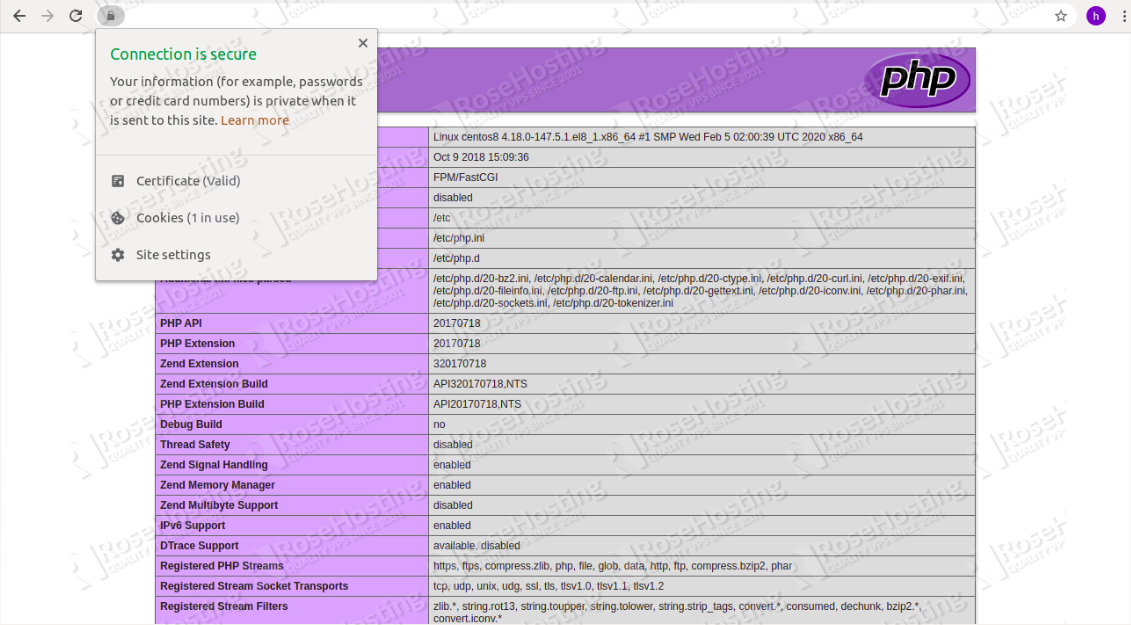Select the 'Zend Extension Build' label cell
Viewport: 1131px width, 625px height.
213,384
